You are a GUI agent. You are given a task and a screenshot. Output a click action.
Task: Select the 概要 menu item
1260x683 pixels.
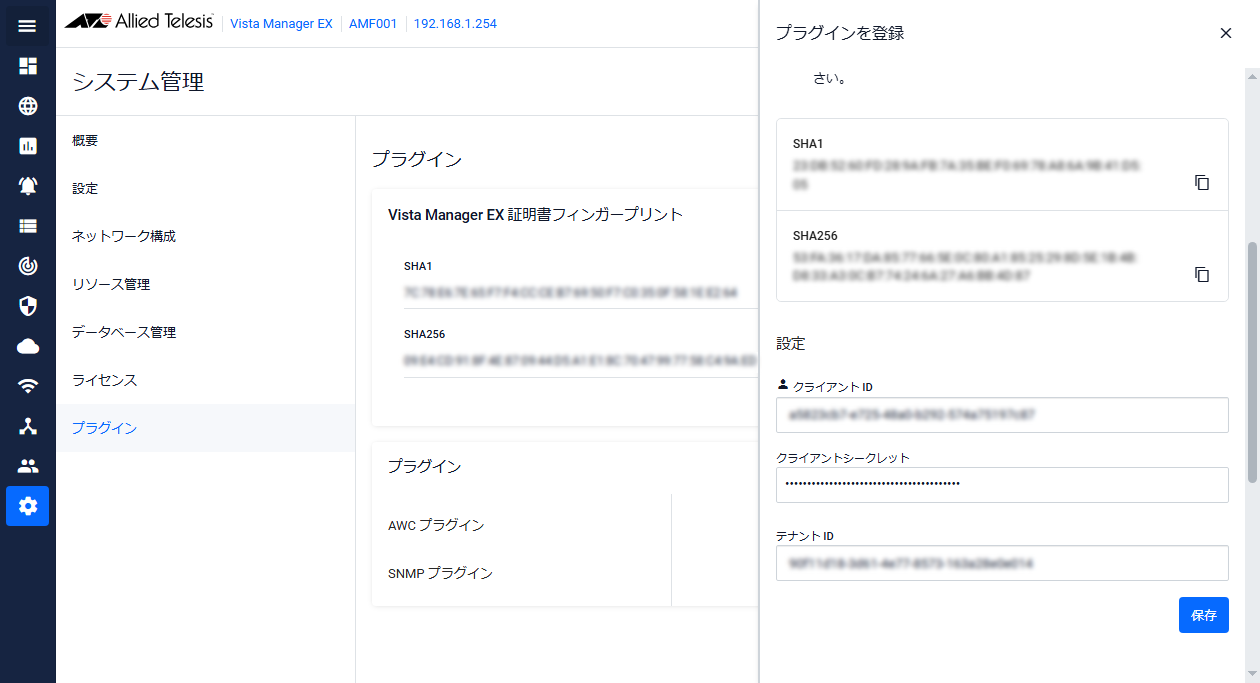pos(86,141)
